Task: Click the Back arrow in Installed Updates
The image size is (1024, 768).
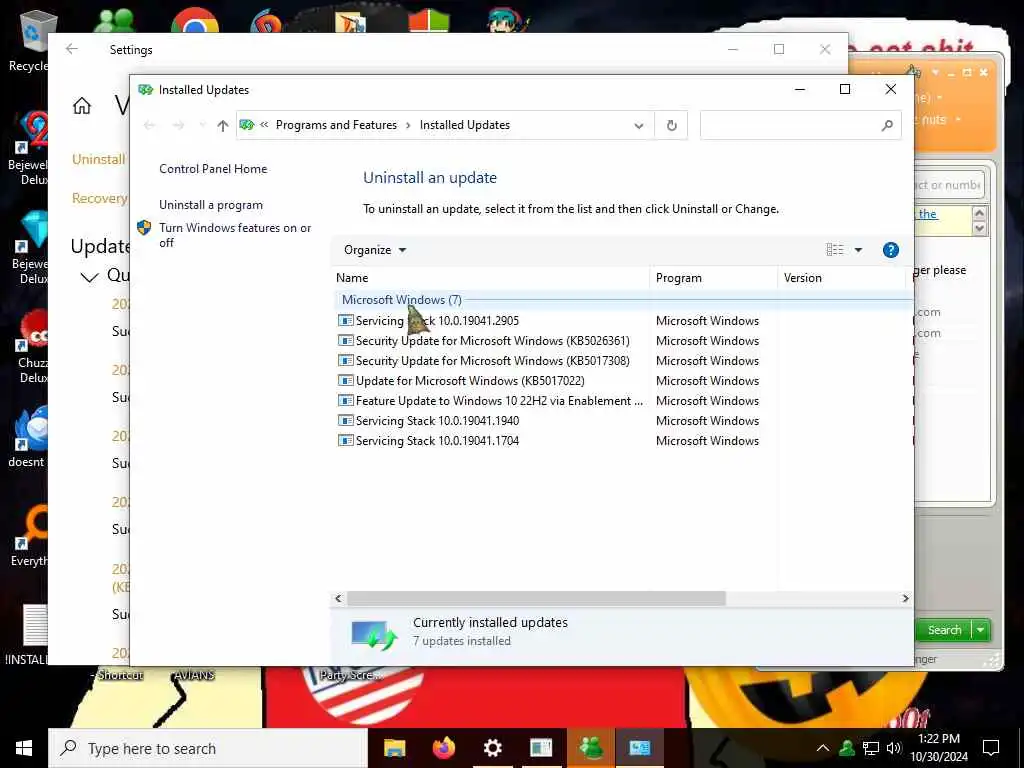Action: pyautogui.click(x=150, y=125)
